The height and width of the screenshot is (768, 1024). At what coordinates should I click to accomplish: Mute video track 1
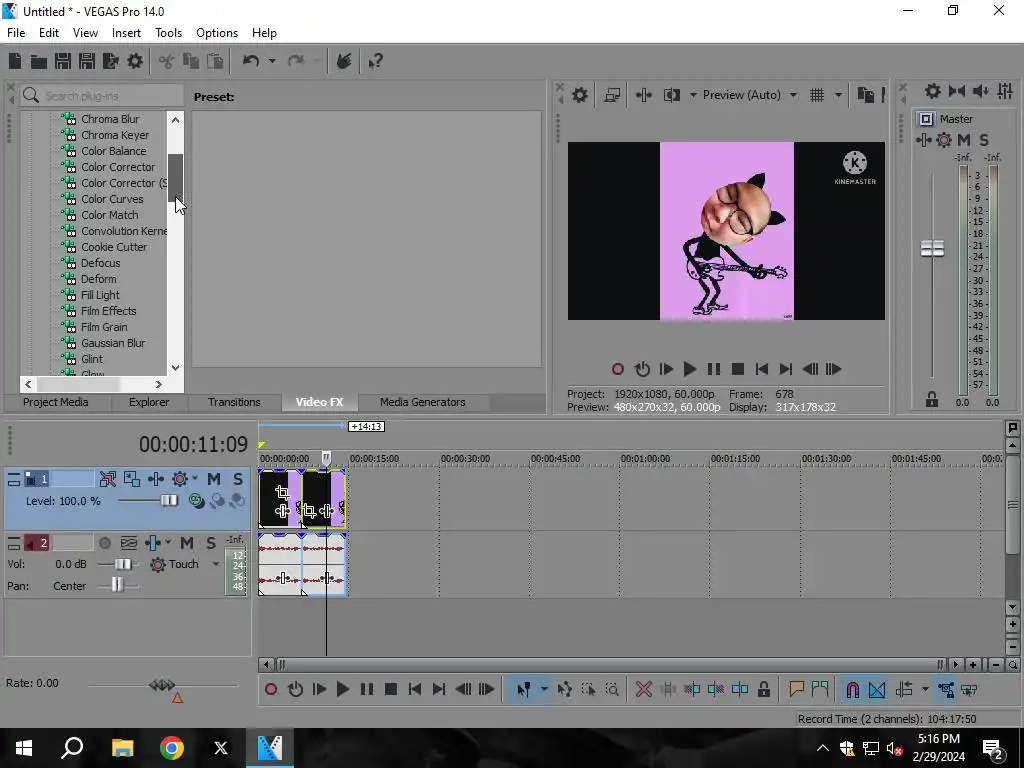coord(214,479)
